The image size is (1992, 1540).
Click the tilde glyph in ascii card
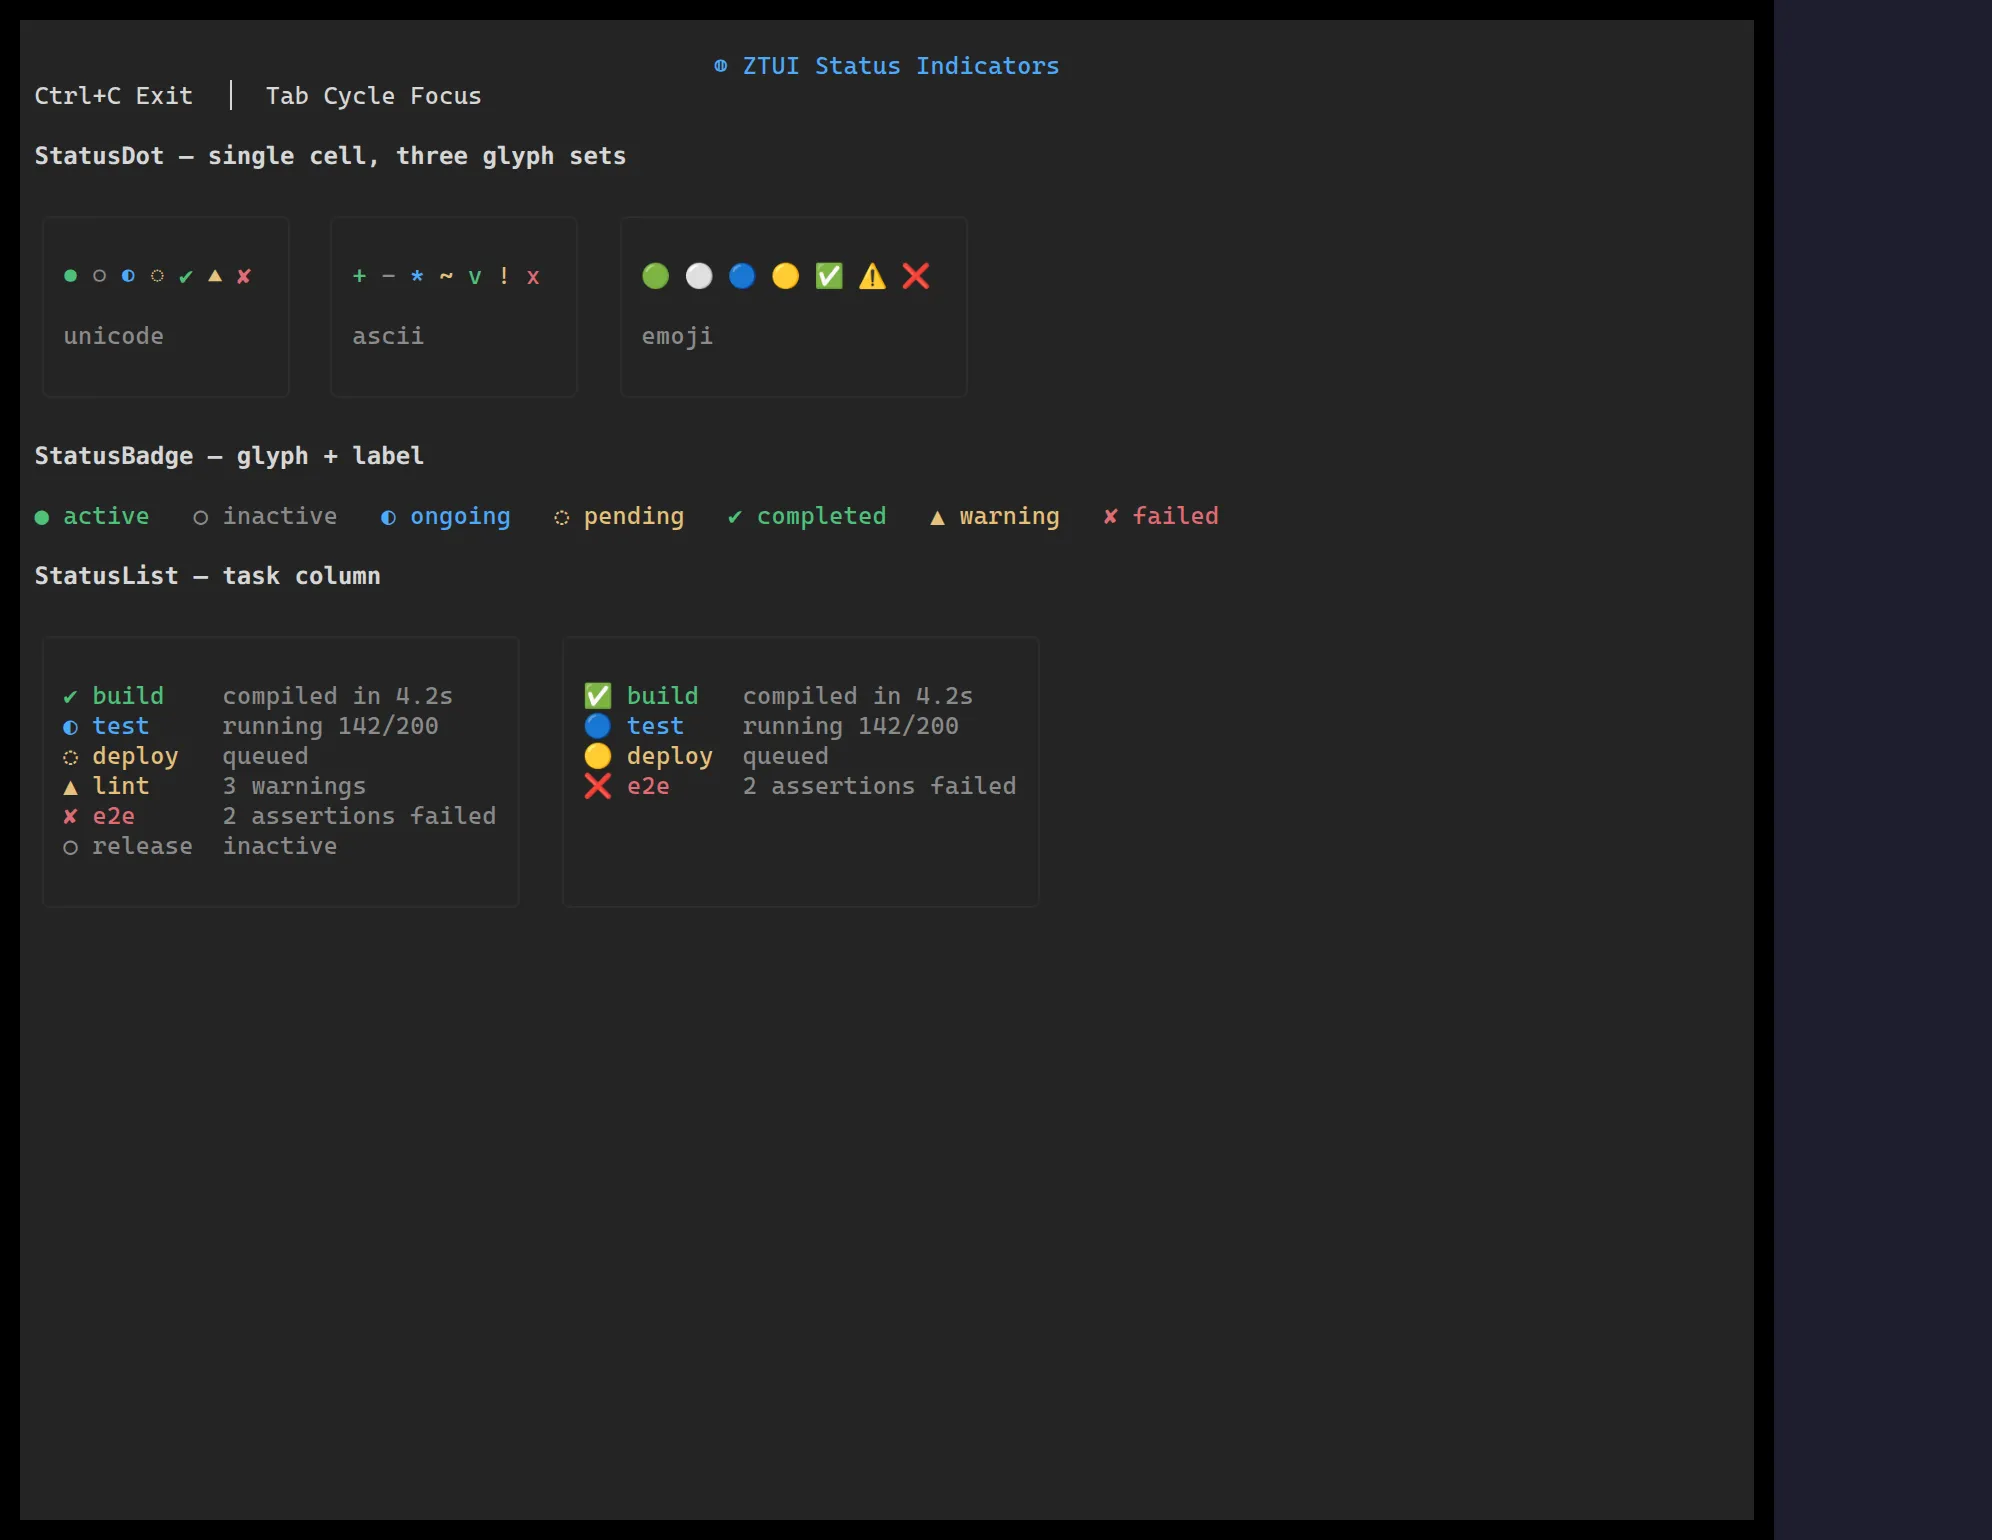point(446,276)
